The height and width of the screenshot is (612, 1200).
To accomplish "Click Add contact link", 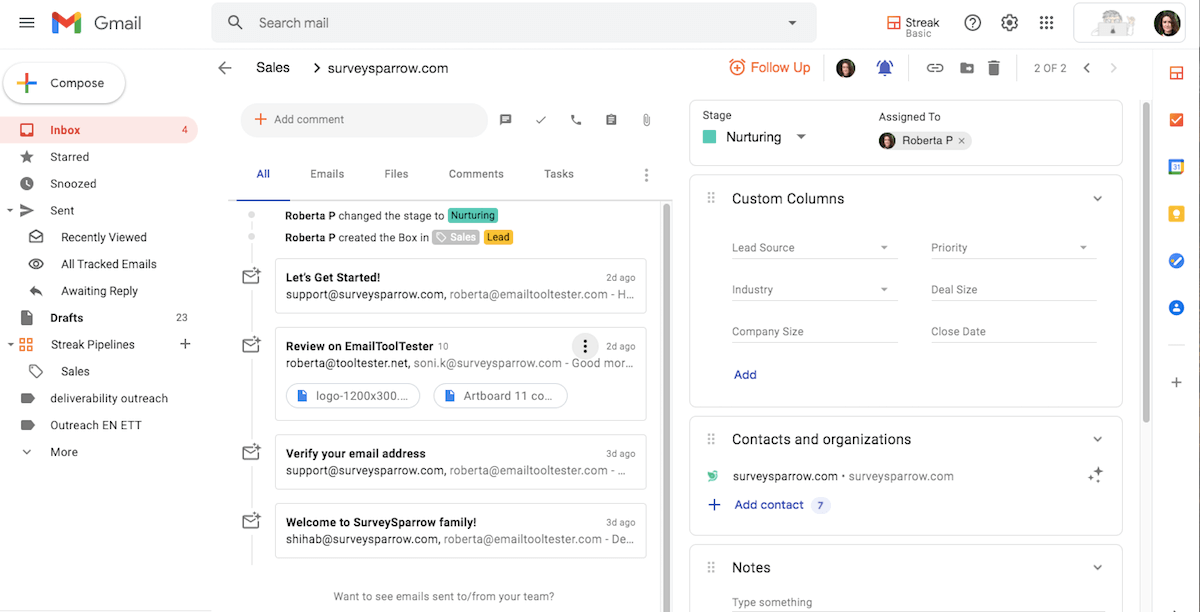I will pos(769,505).
